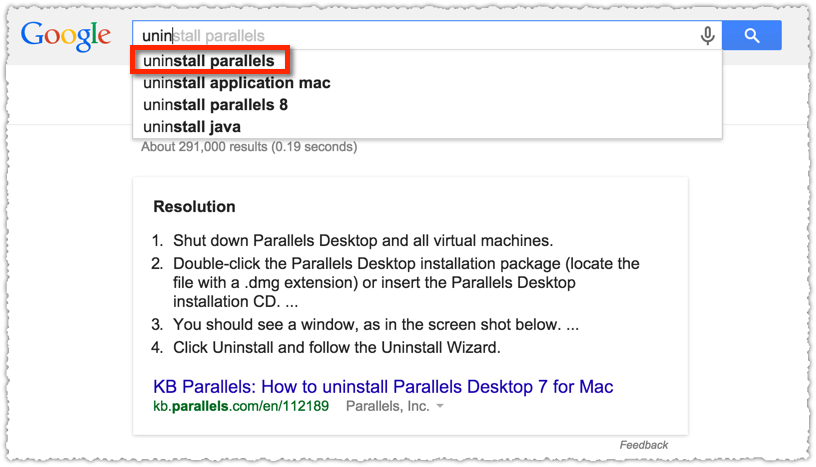Select suggestion 'uninstall application mac'

(x=237, y=83)
